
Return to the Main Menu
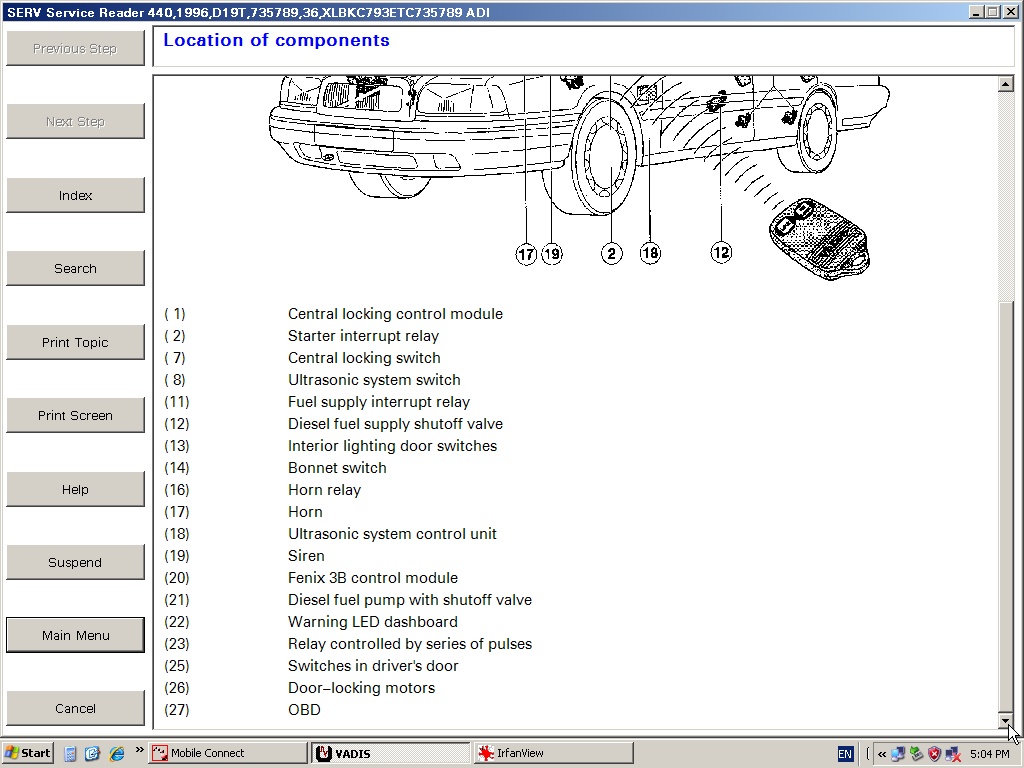75,635
